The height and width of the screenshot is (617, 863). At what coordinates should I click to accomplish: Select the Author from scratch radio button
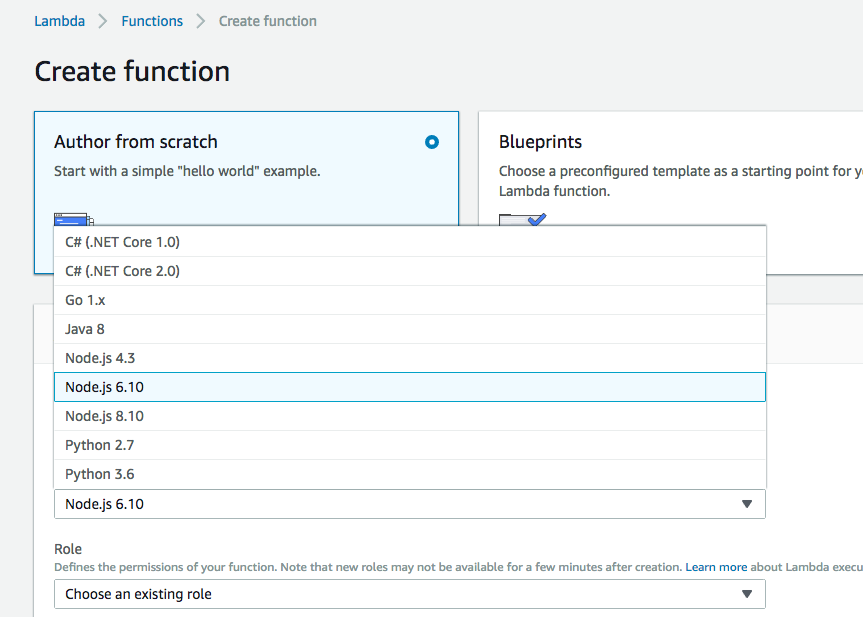(x=432, y=142)
